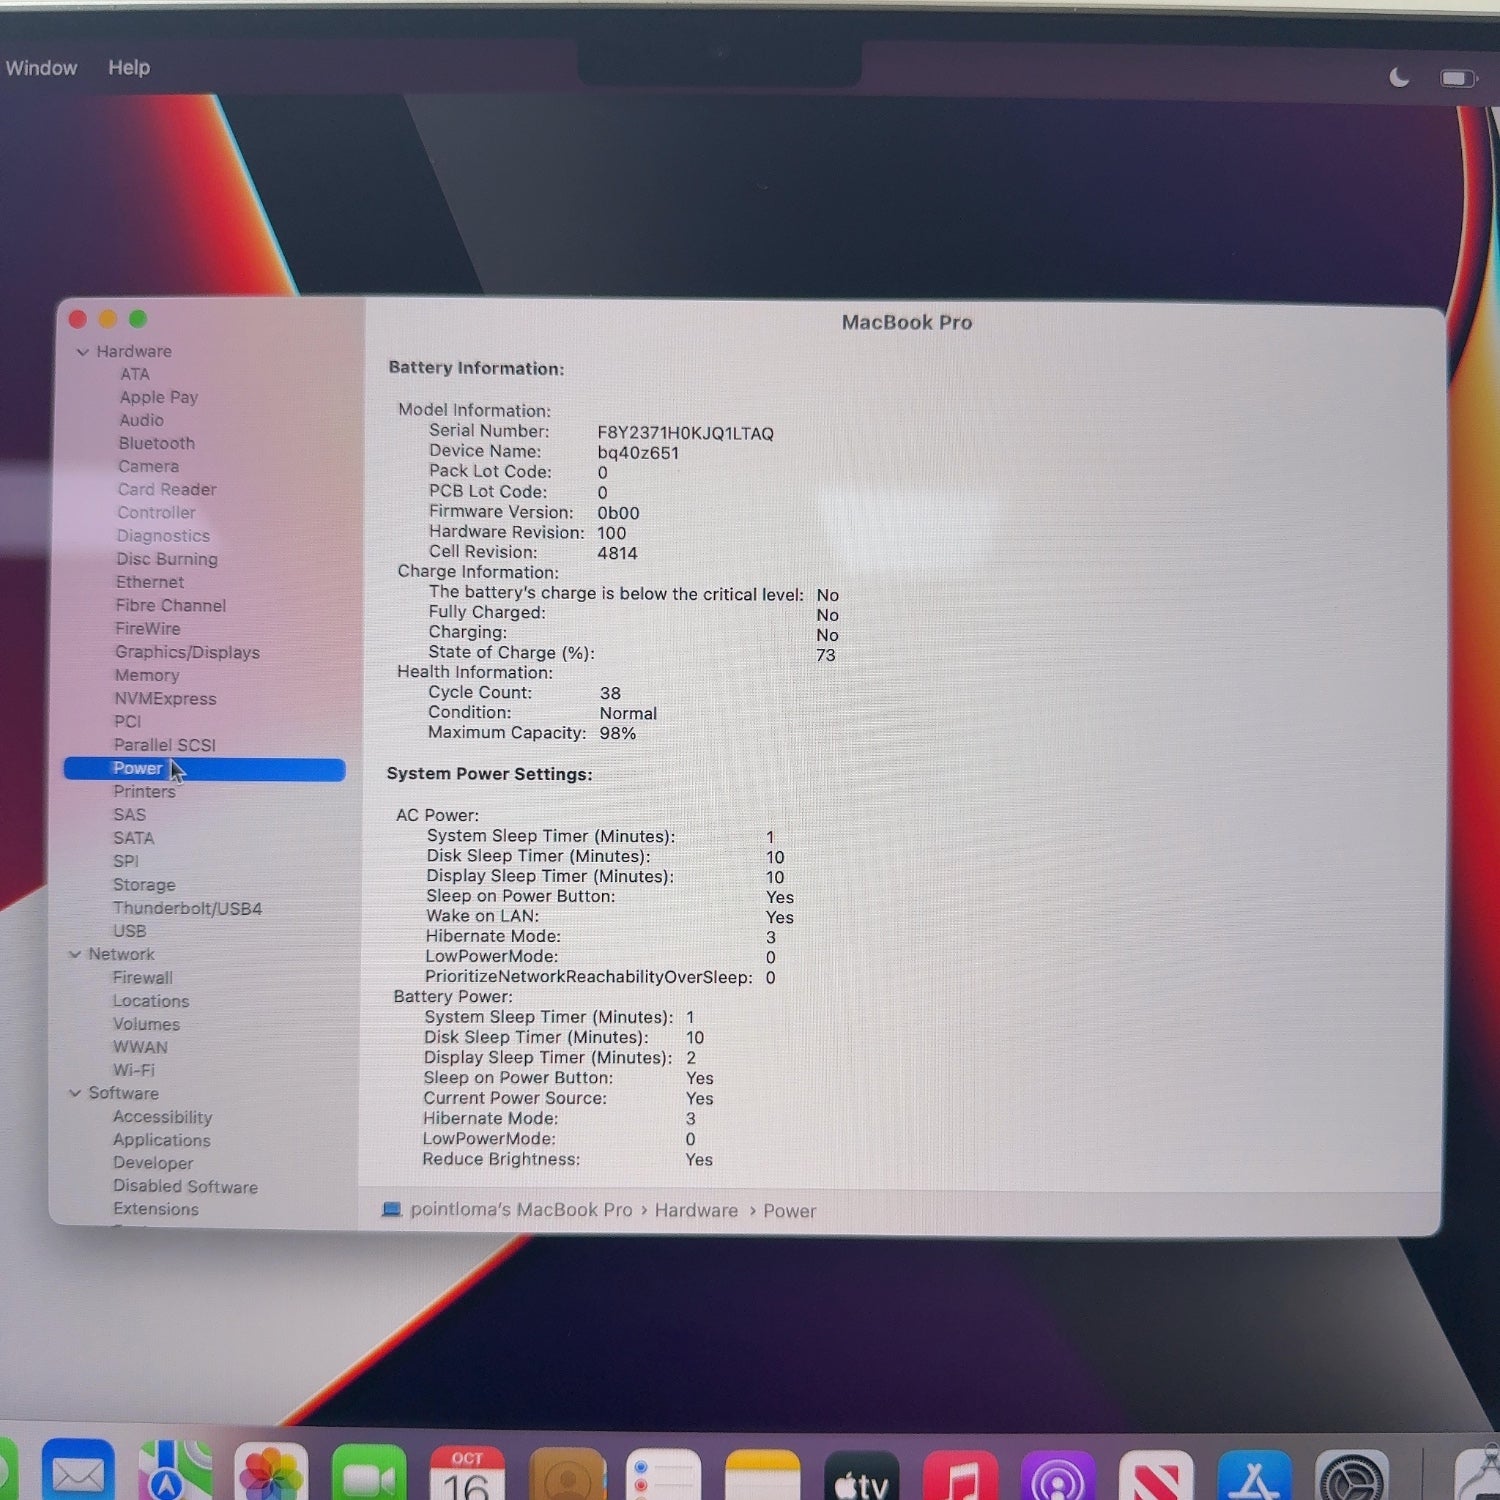Collapse the Hardware section in sidebar
Viewport: 1500px width, 1500px height.
click(84, 352)
